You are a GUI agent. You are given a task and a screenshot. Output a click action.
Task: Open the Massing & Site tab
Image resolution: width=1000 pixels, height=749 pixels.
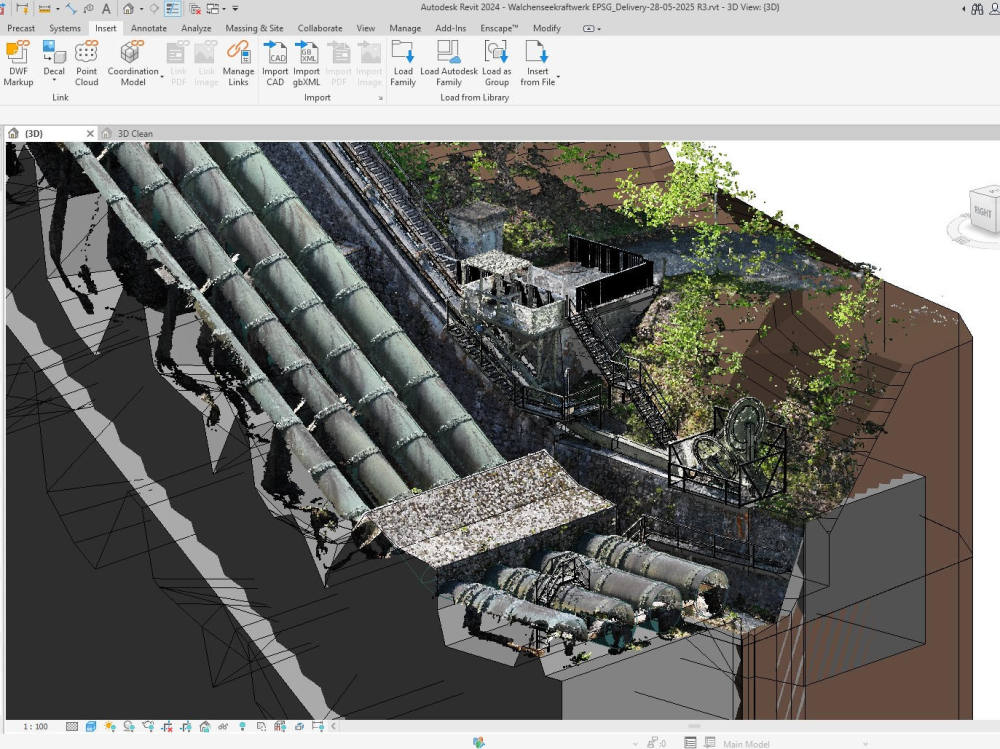point(254,28)
